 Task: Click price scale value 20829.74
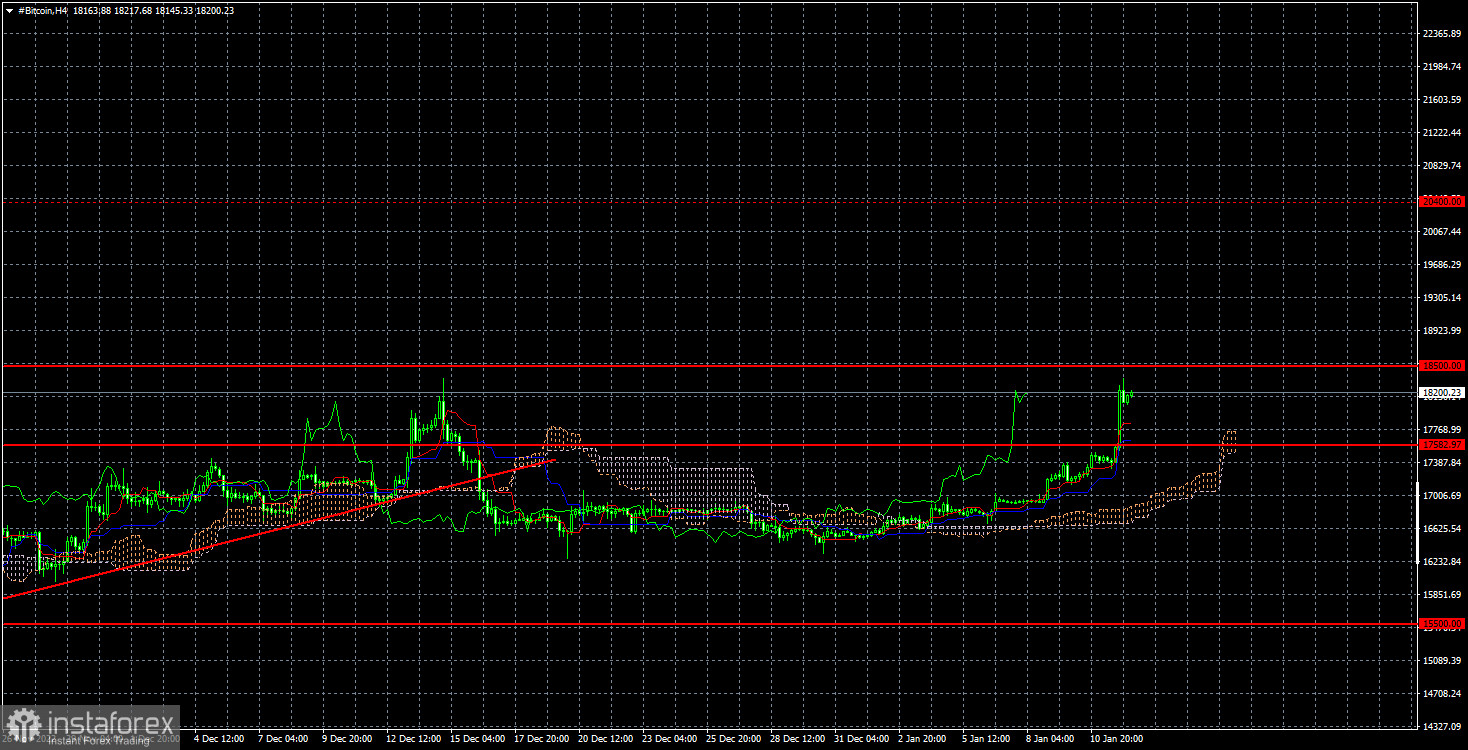1442,166
